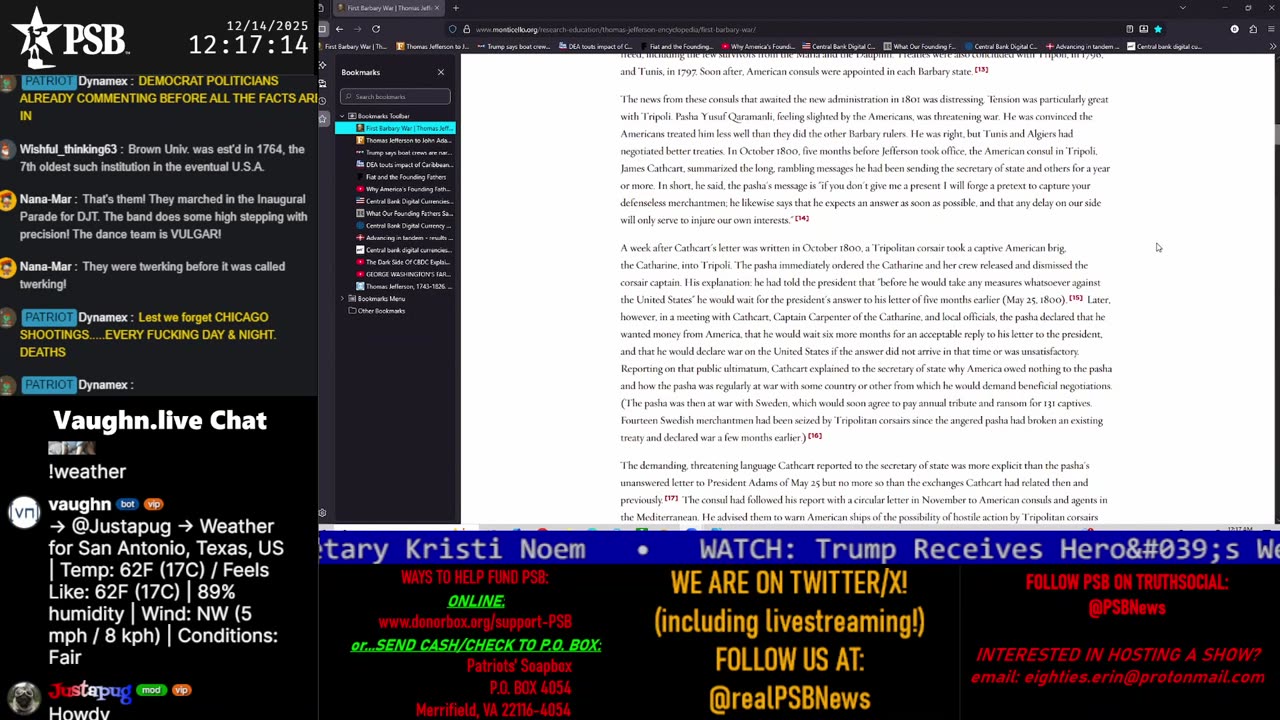
Task: Click the sidebar toggle icon beside back arrow
Action: 322,29
